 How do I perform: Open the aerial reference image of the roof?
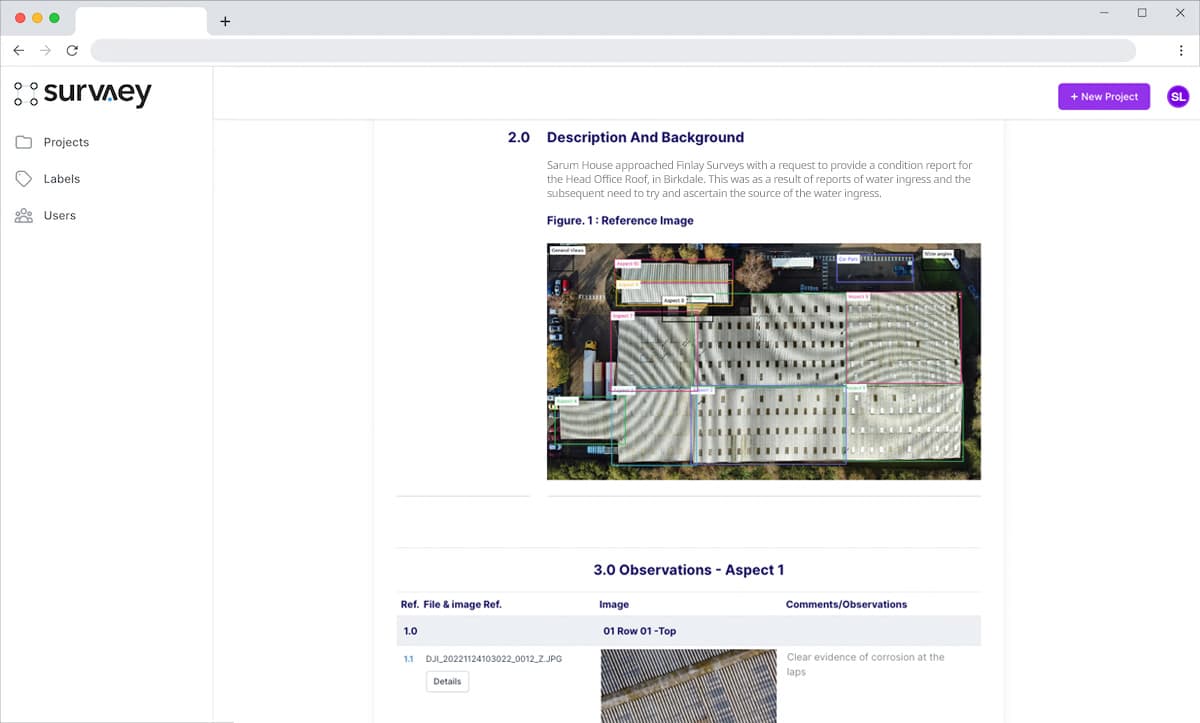764,361
